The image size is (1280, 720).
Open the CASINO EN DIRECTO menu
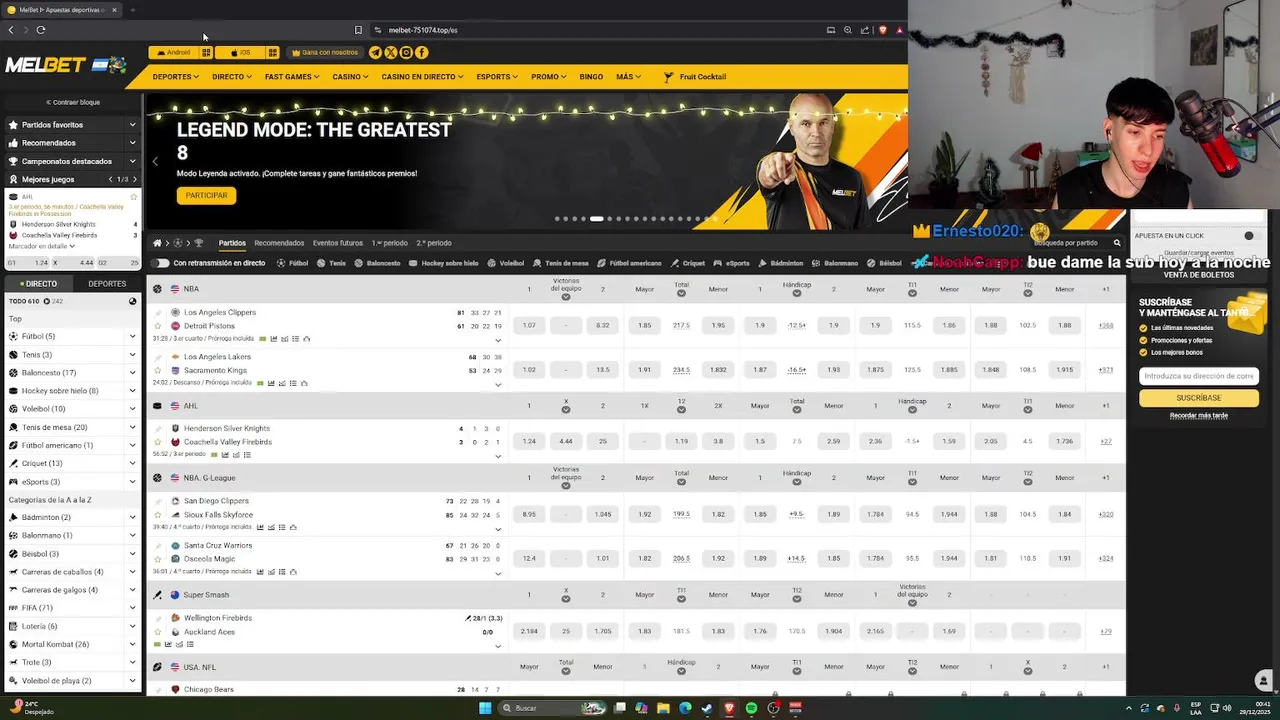[422, 77]
